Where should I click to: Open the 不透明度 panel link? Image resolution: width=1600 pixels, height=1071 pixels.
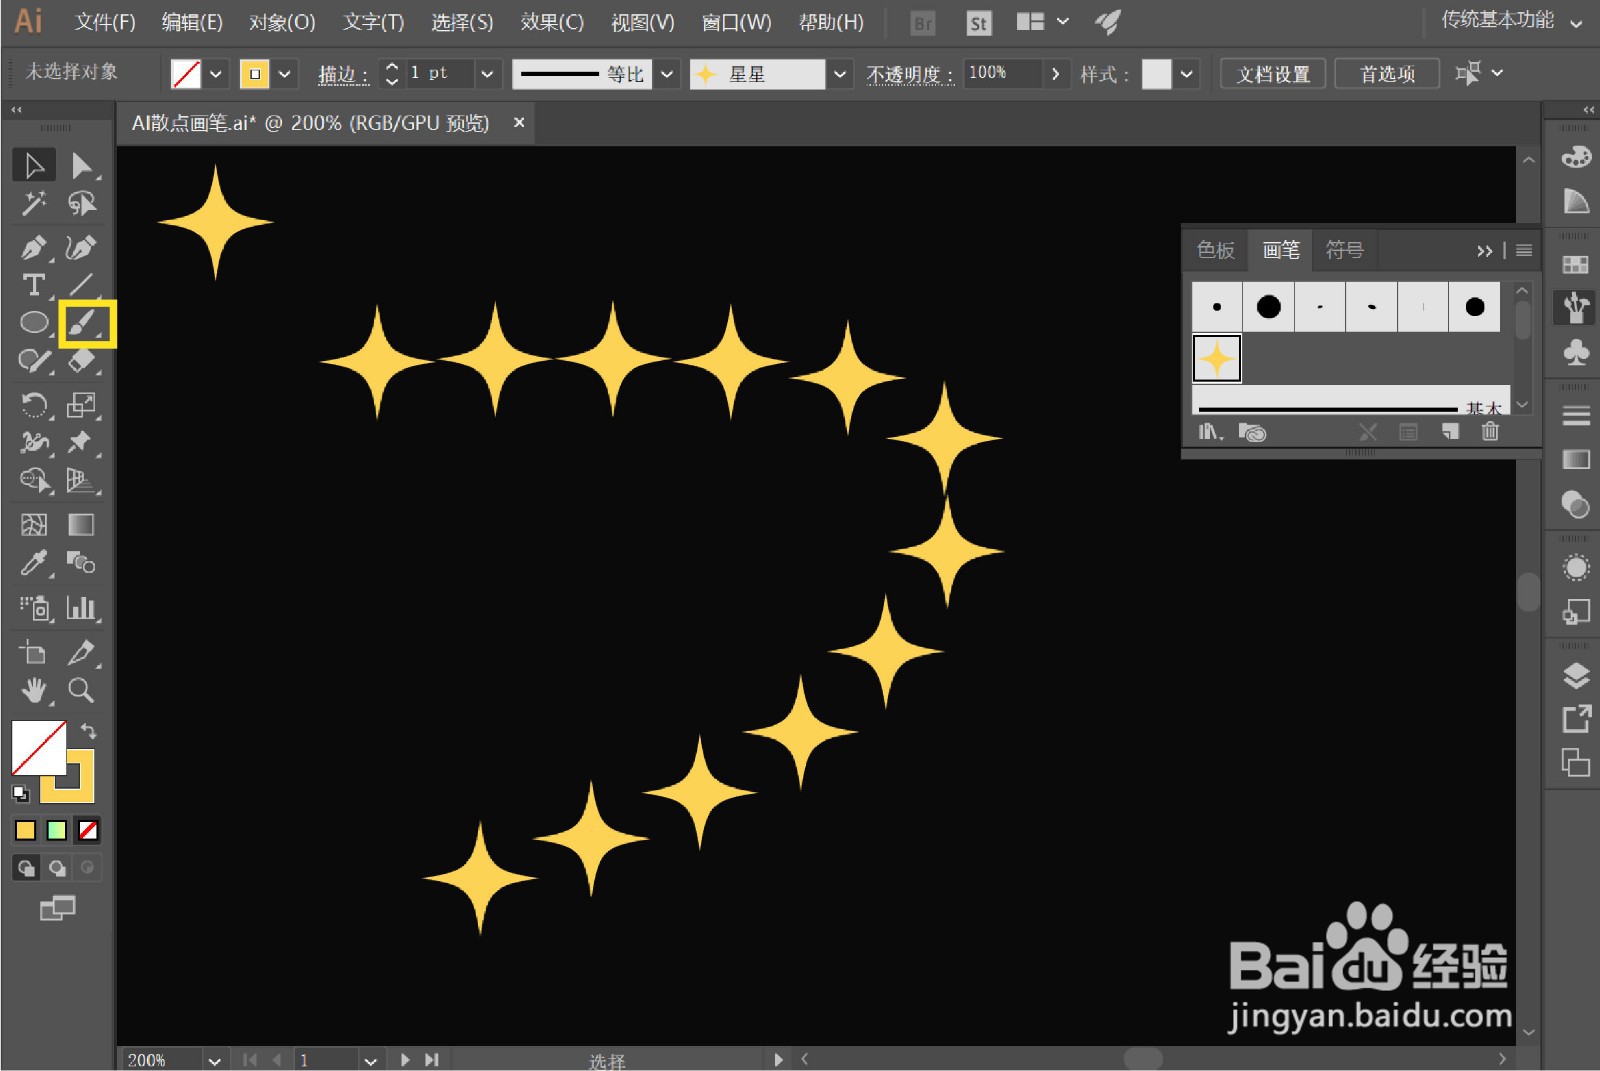coord(909,74)
